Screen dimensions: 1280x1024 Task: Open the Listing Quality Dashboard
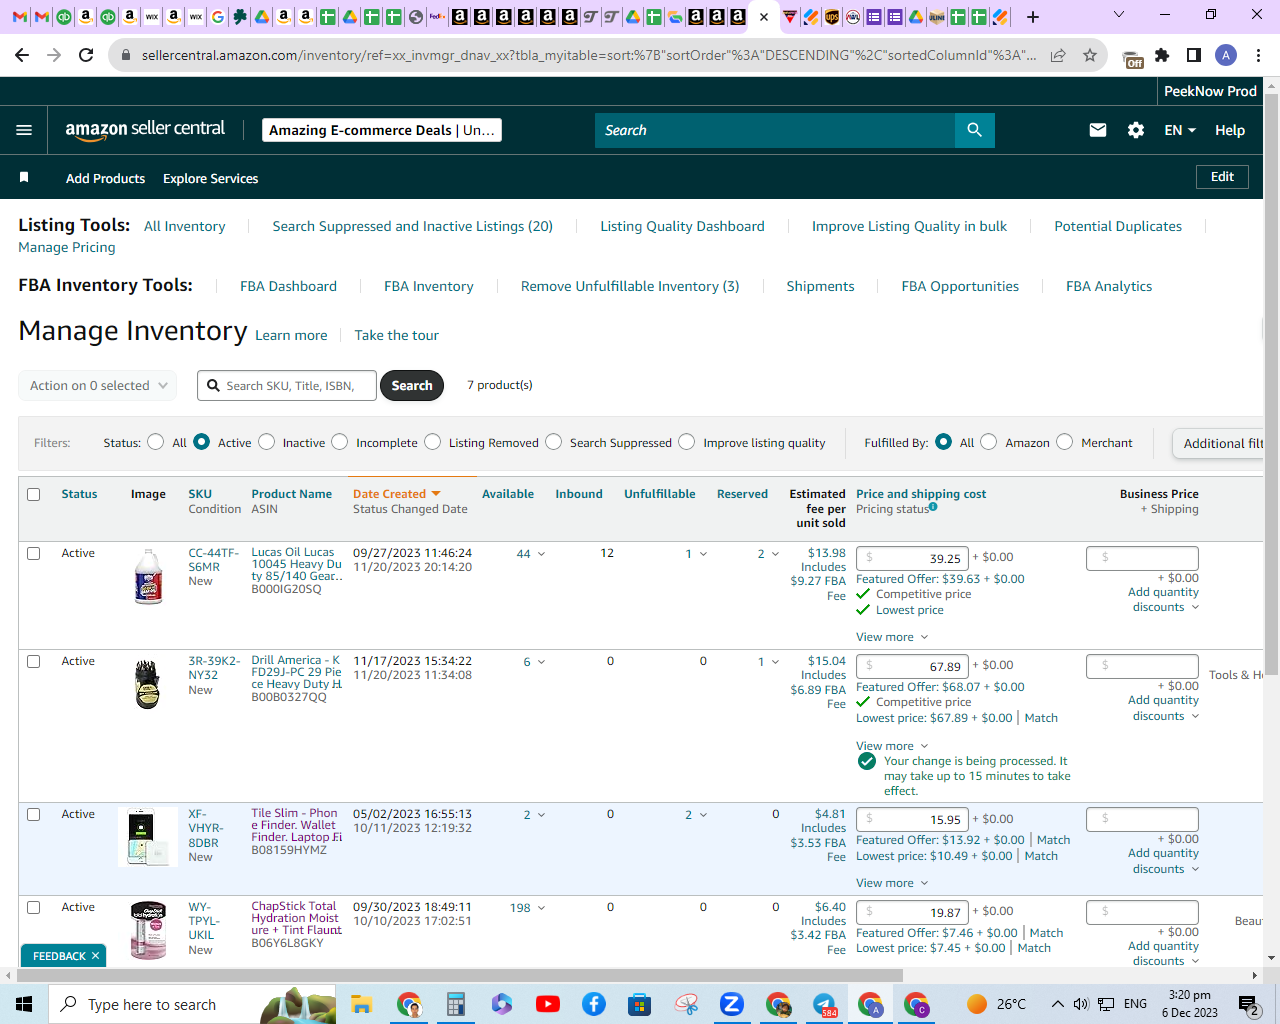[x=682, y=226]
